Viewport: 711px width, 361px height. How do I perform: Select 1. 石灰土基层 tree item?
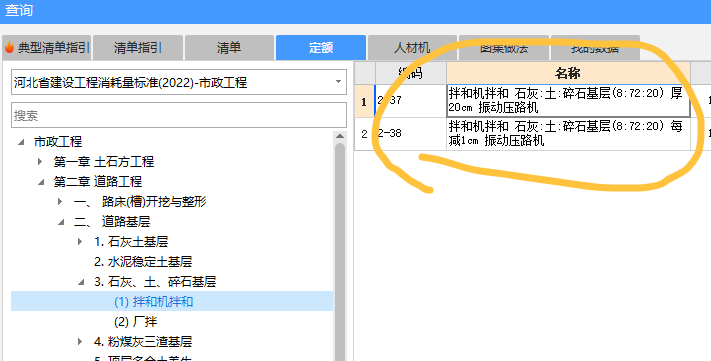tap(131, 241)
